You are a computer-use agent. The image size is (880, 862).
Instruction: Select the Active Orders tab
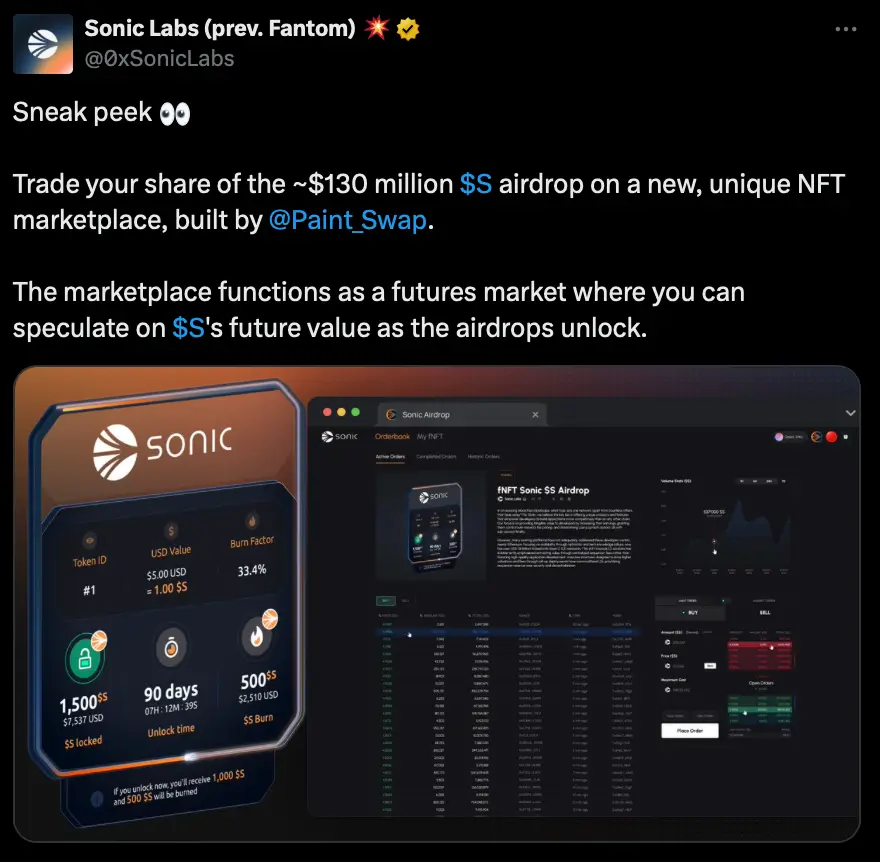pyautogui.click(x=390, y=457)
